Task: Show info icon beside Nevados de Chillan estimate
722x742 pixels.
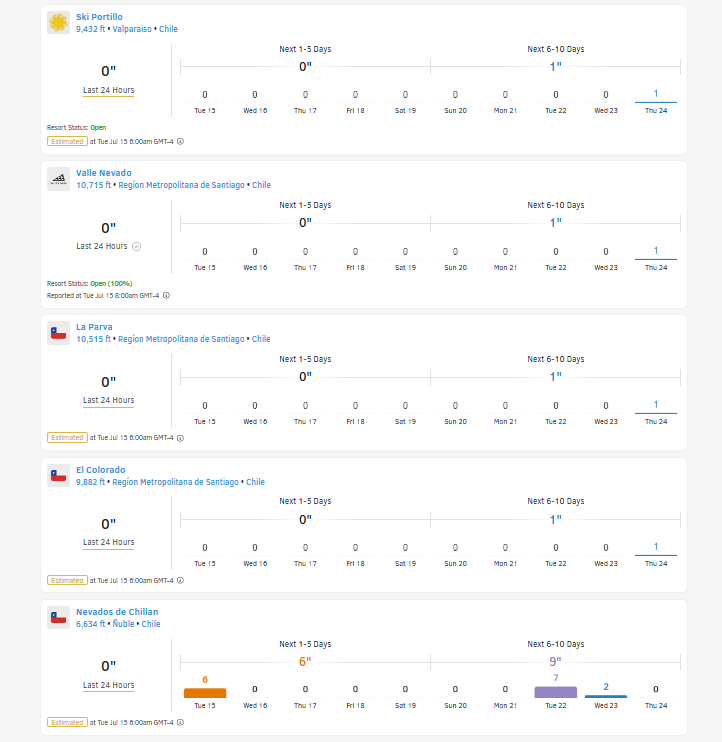Action: coord(180,722)
